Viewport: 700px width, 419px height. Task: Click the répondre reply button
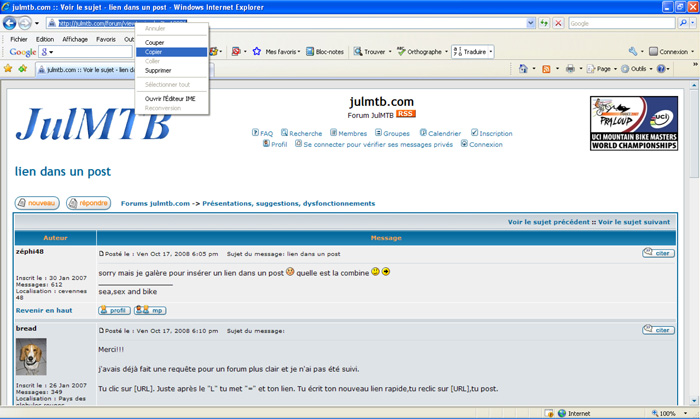(88, 203)
